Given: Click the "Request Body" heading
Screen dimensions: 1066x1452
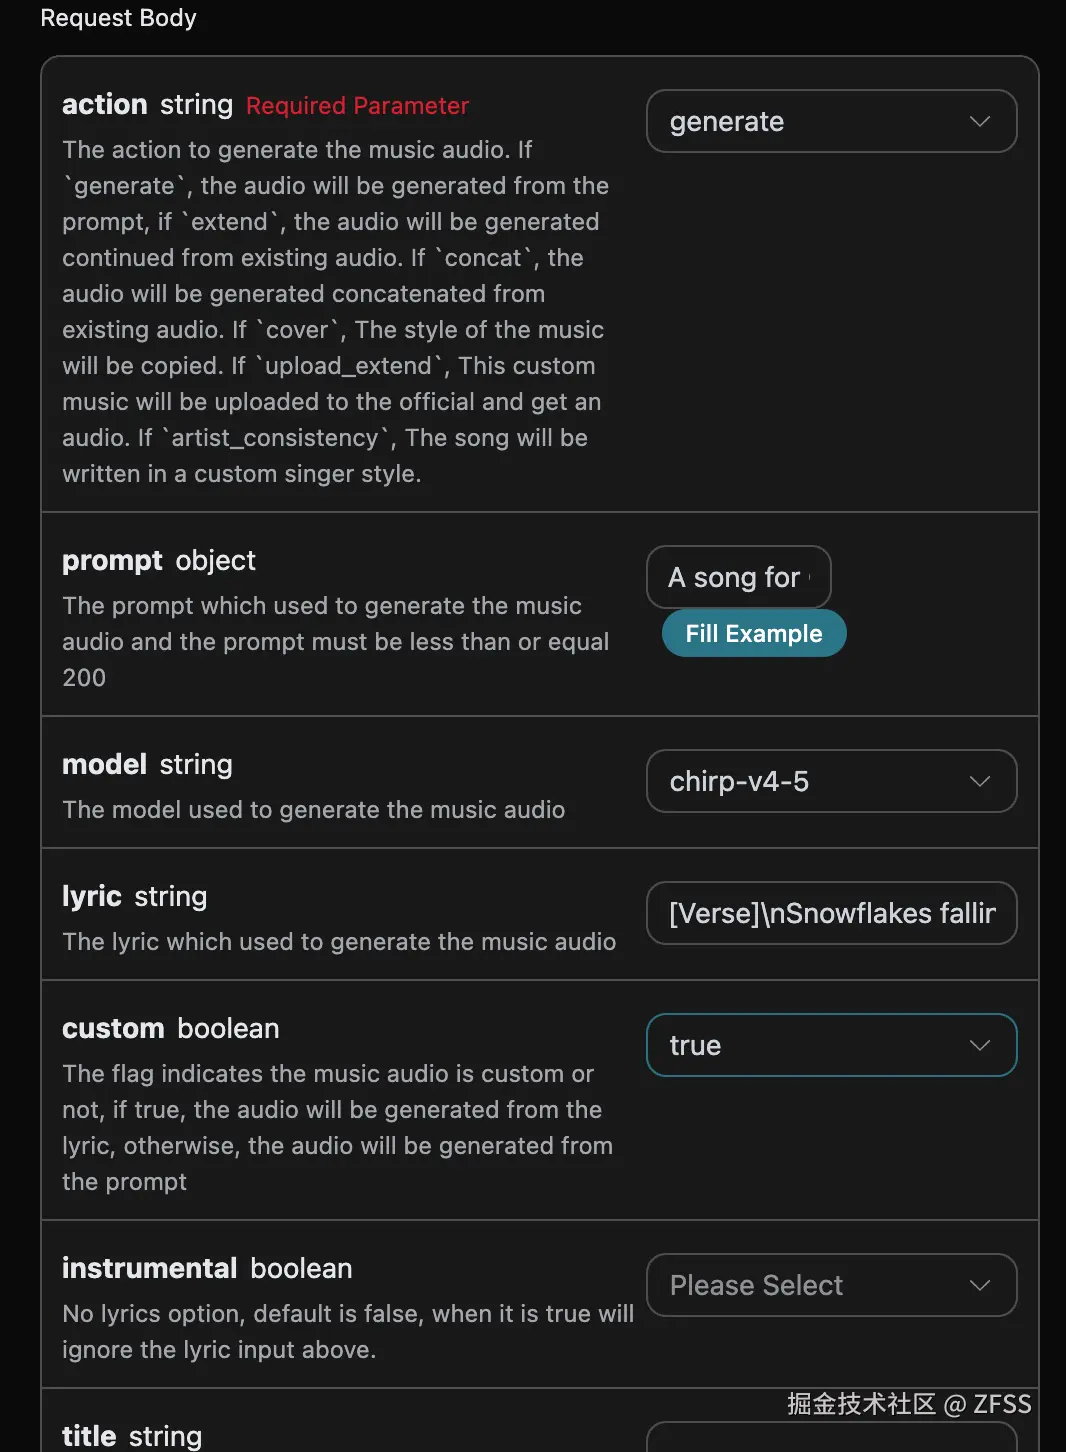Looking at the screenshot, I should (118, 18).
